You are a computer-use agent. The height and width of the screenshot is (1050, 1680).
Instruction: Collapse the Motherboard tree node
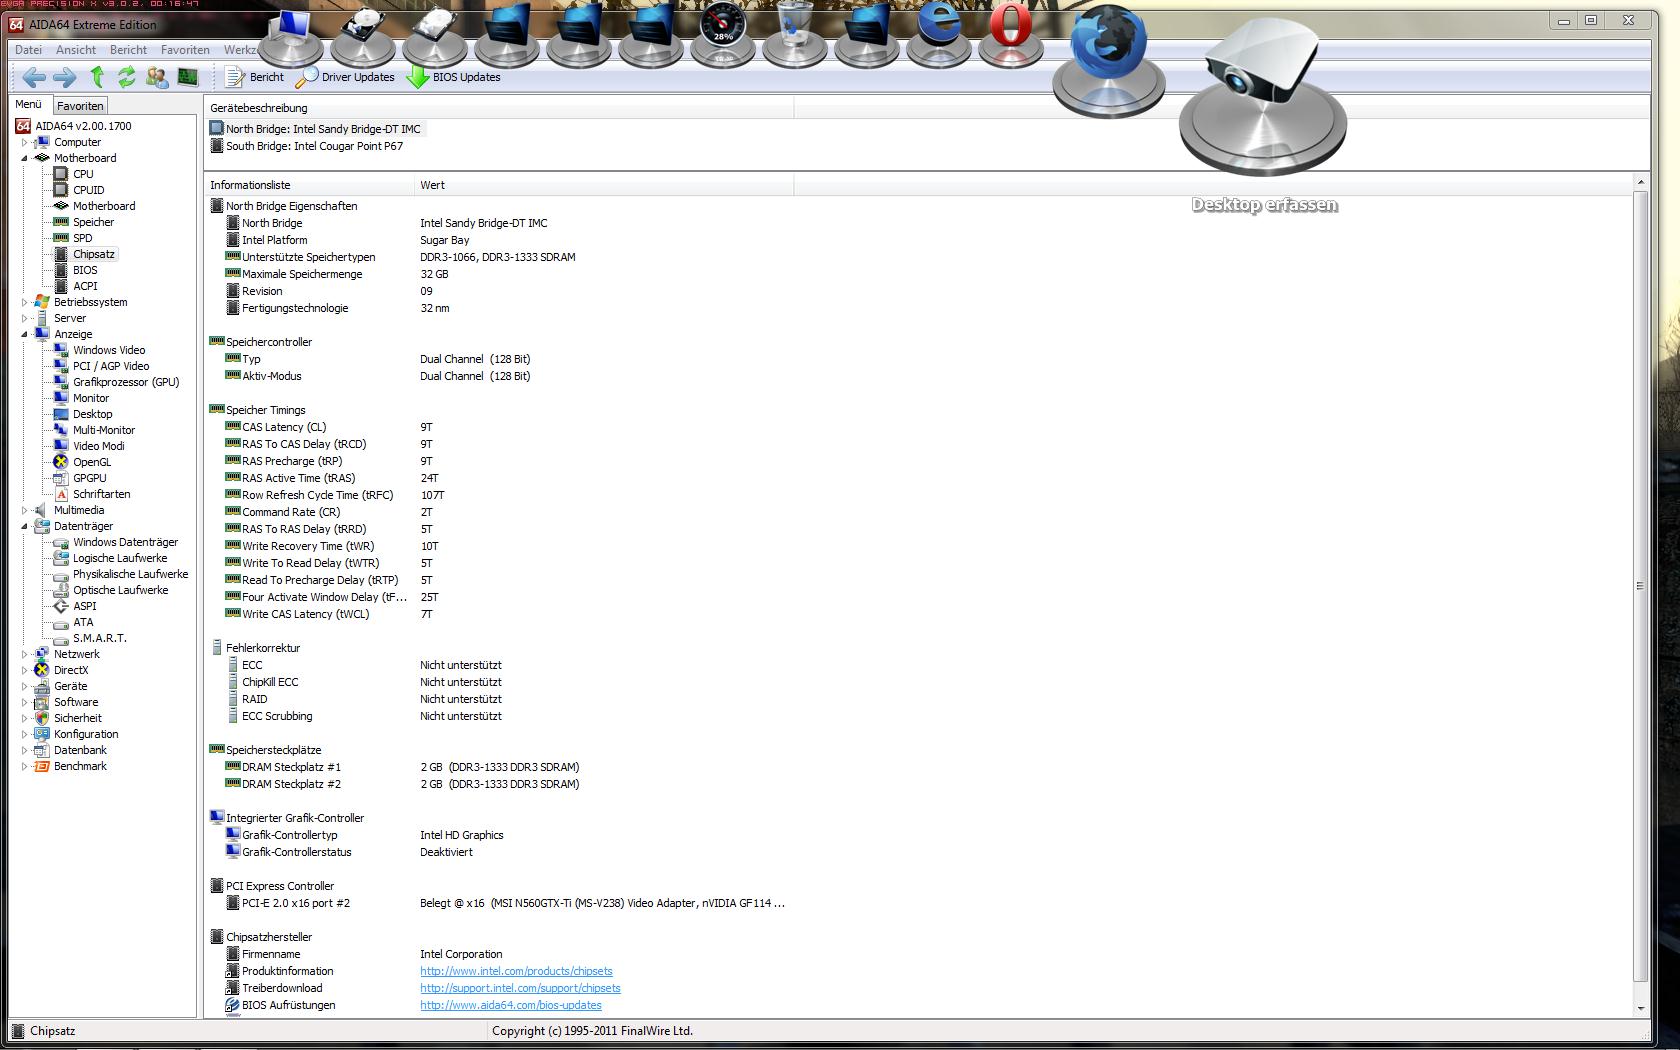pyautogui.click(x=24, y=158)
